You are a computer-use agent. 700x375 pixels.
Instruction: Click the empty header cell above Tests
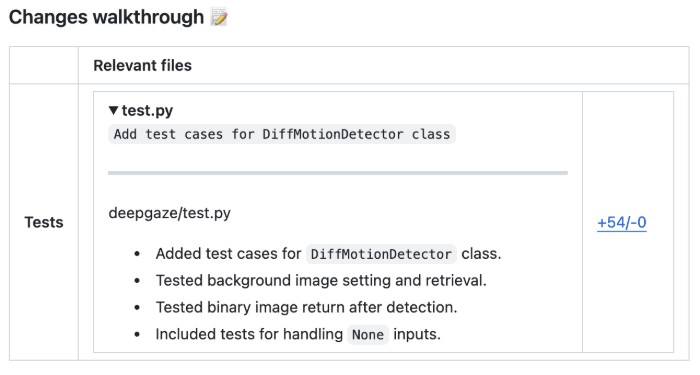pos(44,65)
